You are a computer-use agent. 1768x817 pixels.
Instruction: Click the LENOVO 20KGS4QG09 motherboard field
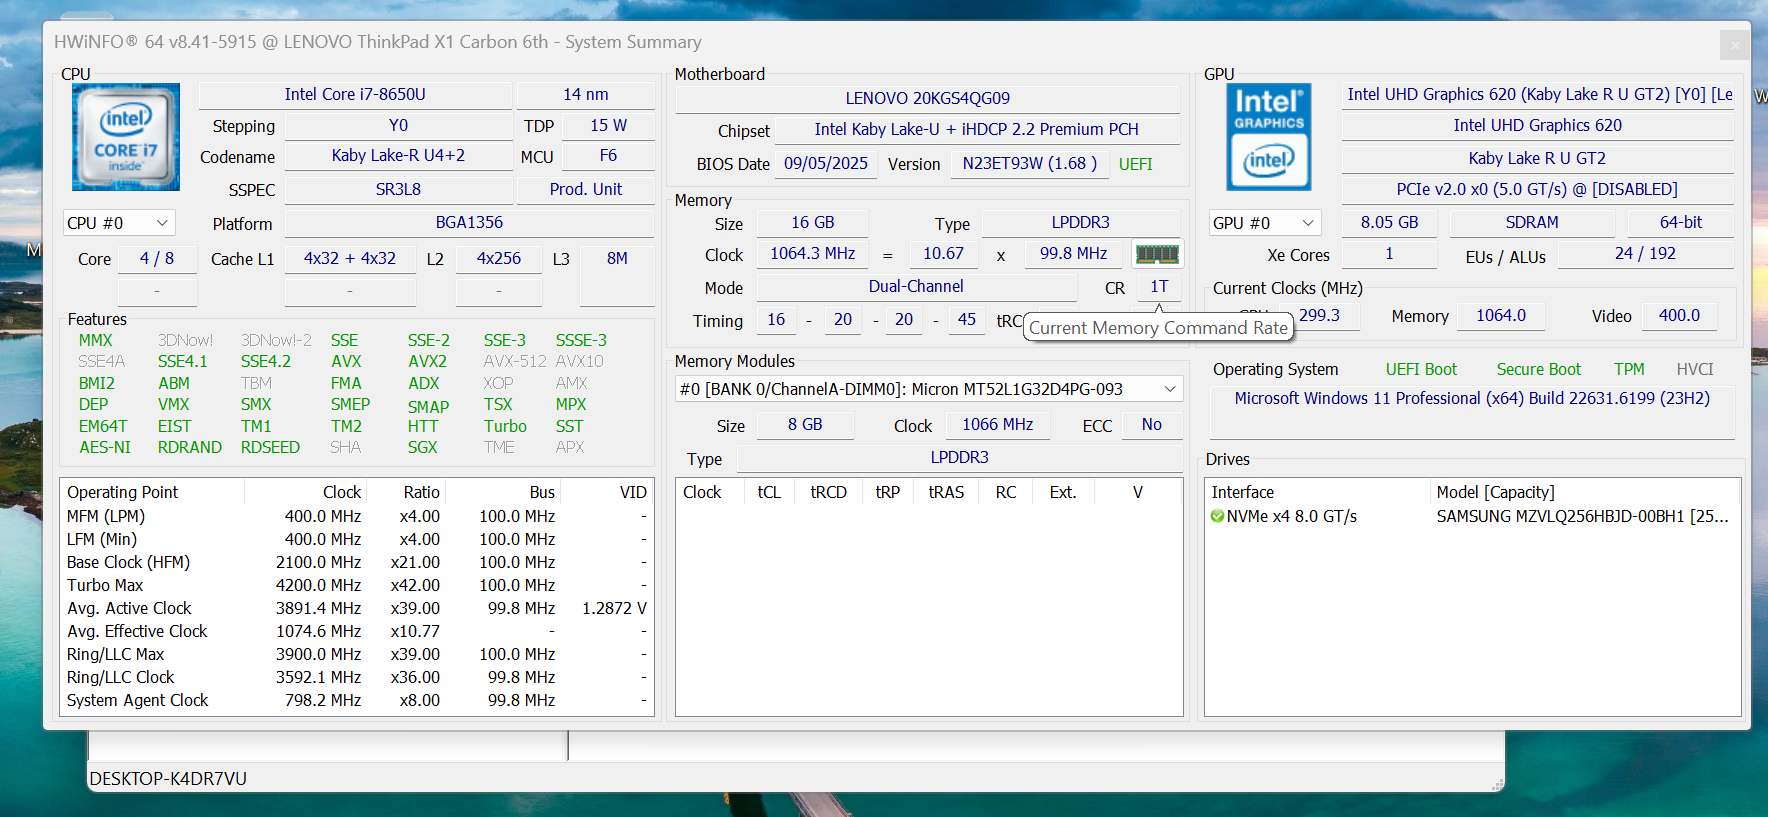(928, 99)
